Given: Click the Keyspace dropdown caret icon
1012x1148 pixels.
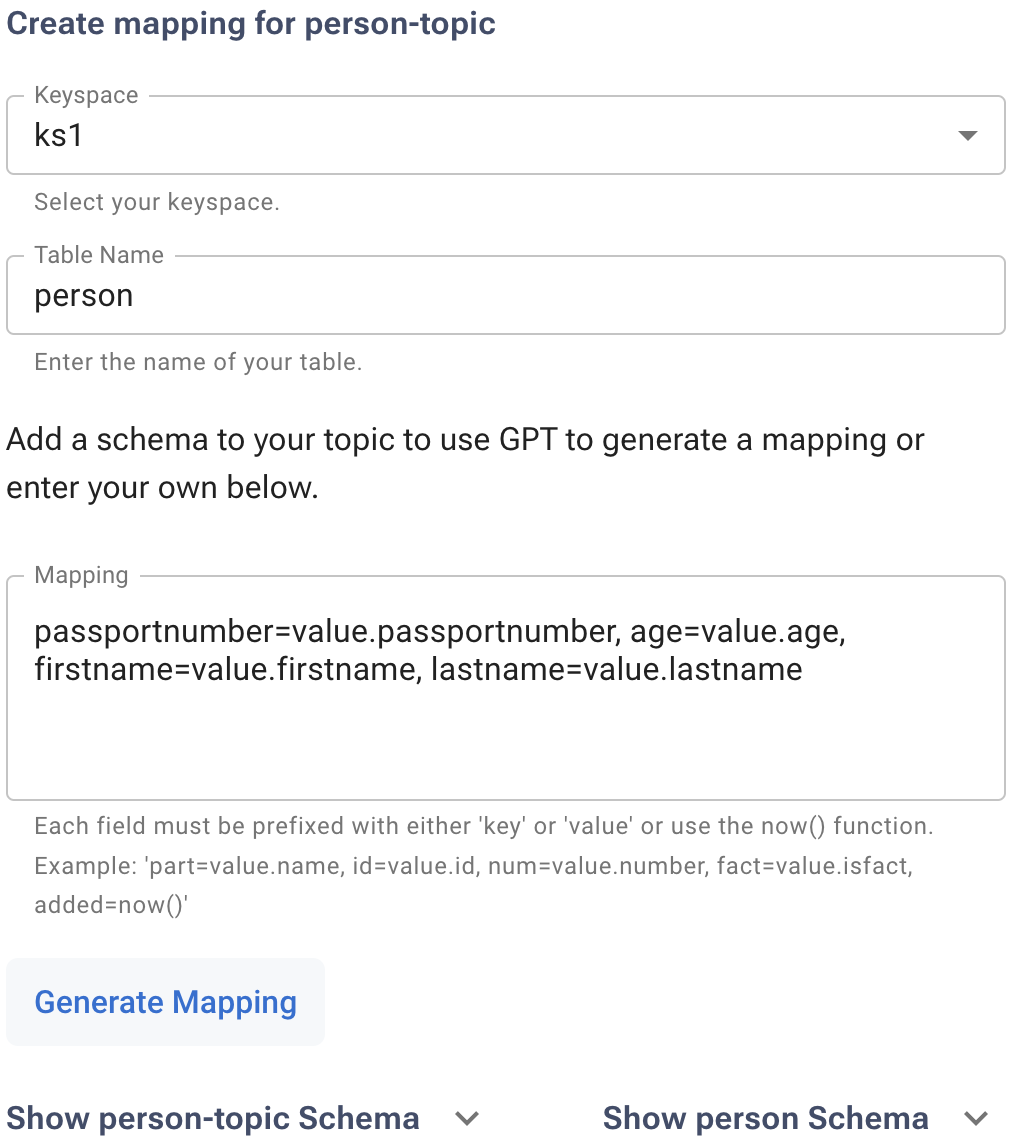Looking at the screenshot, I should pyautogui.click(x=966, y=135).
